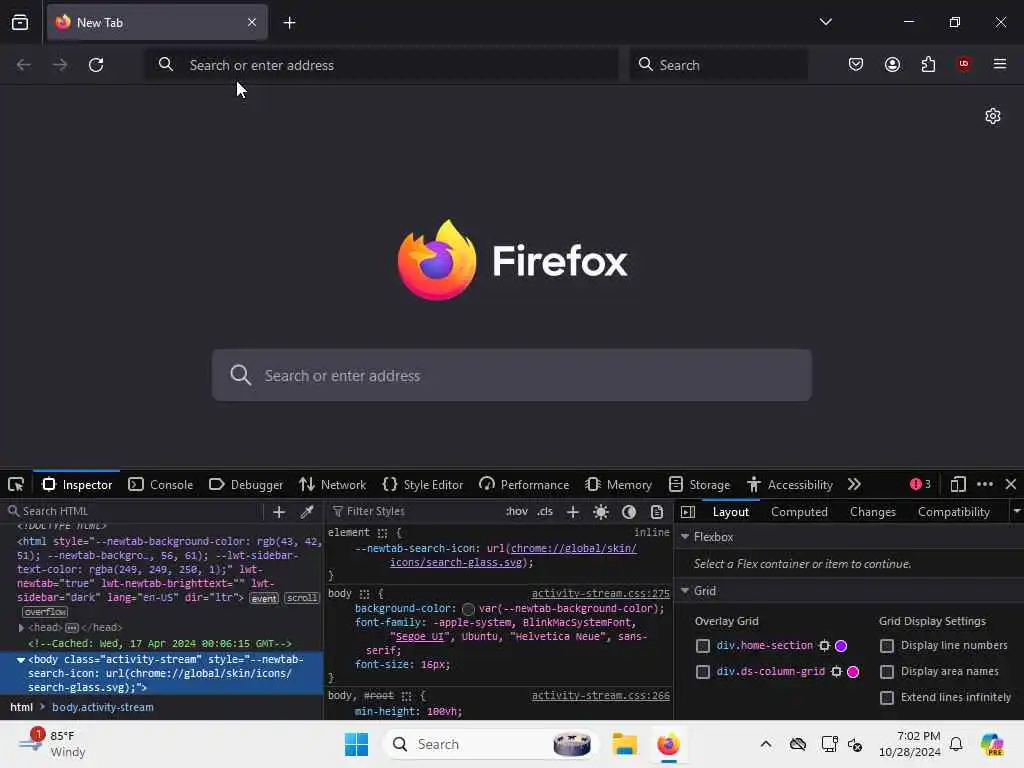This screenshot has width=1024, height=768.
Task: View the 3 errors indicator
Action: [920, 484]
